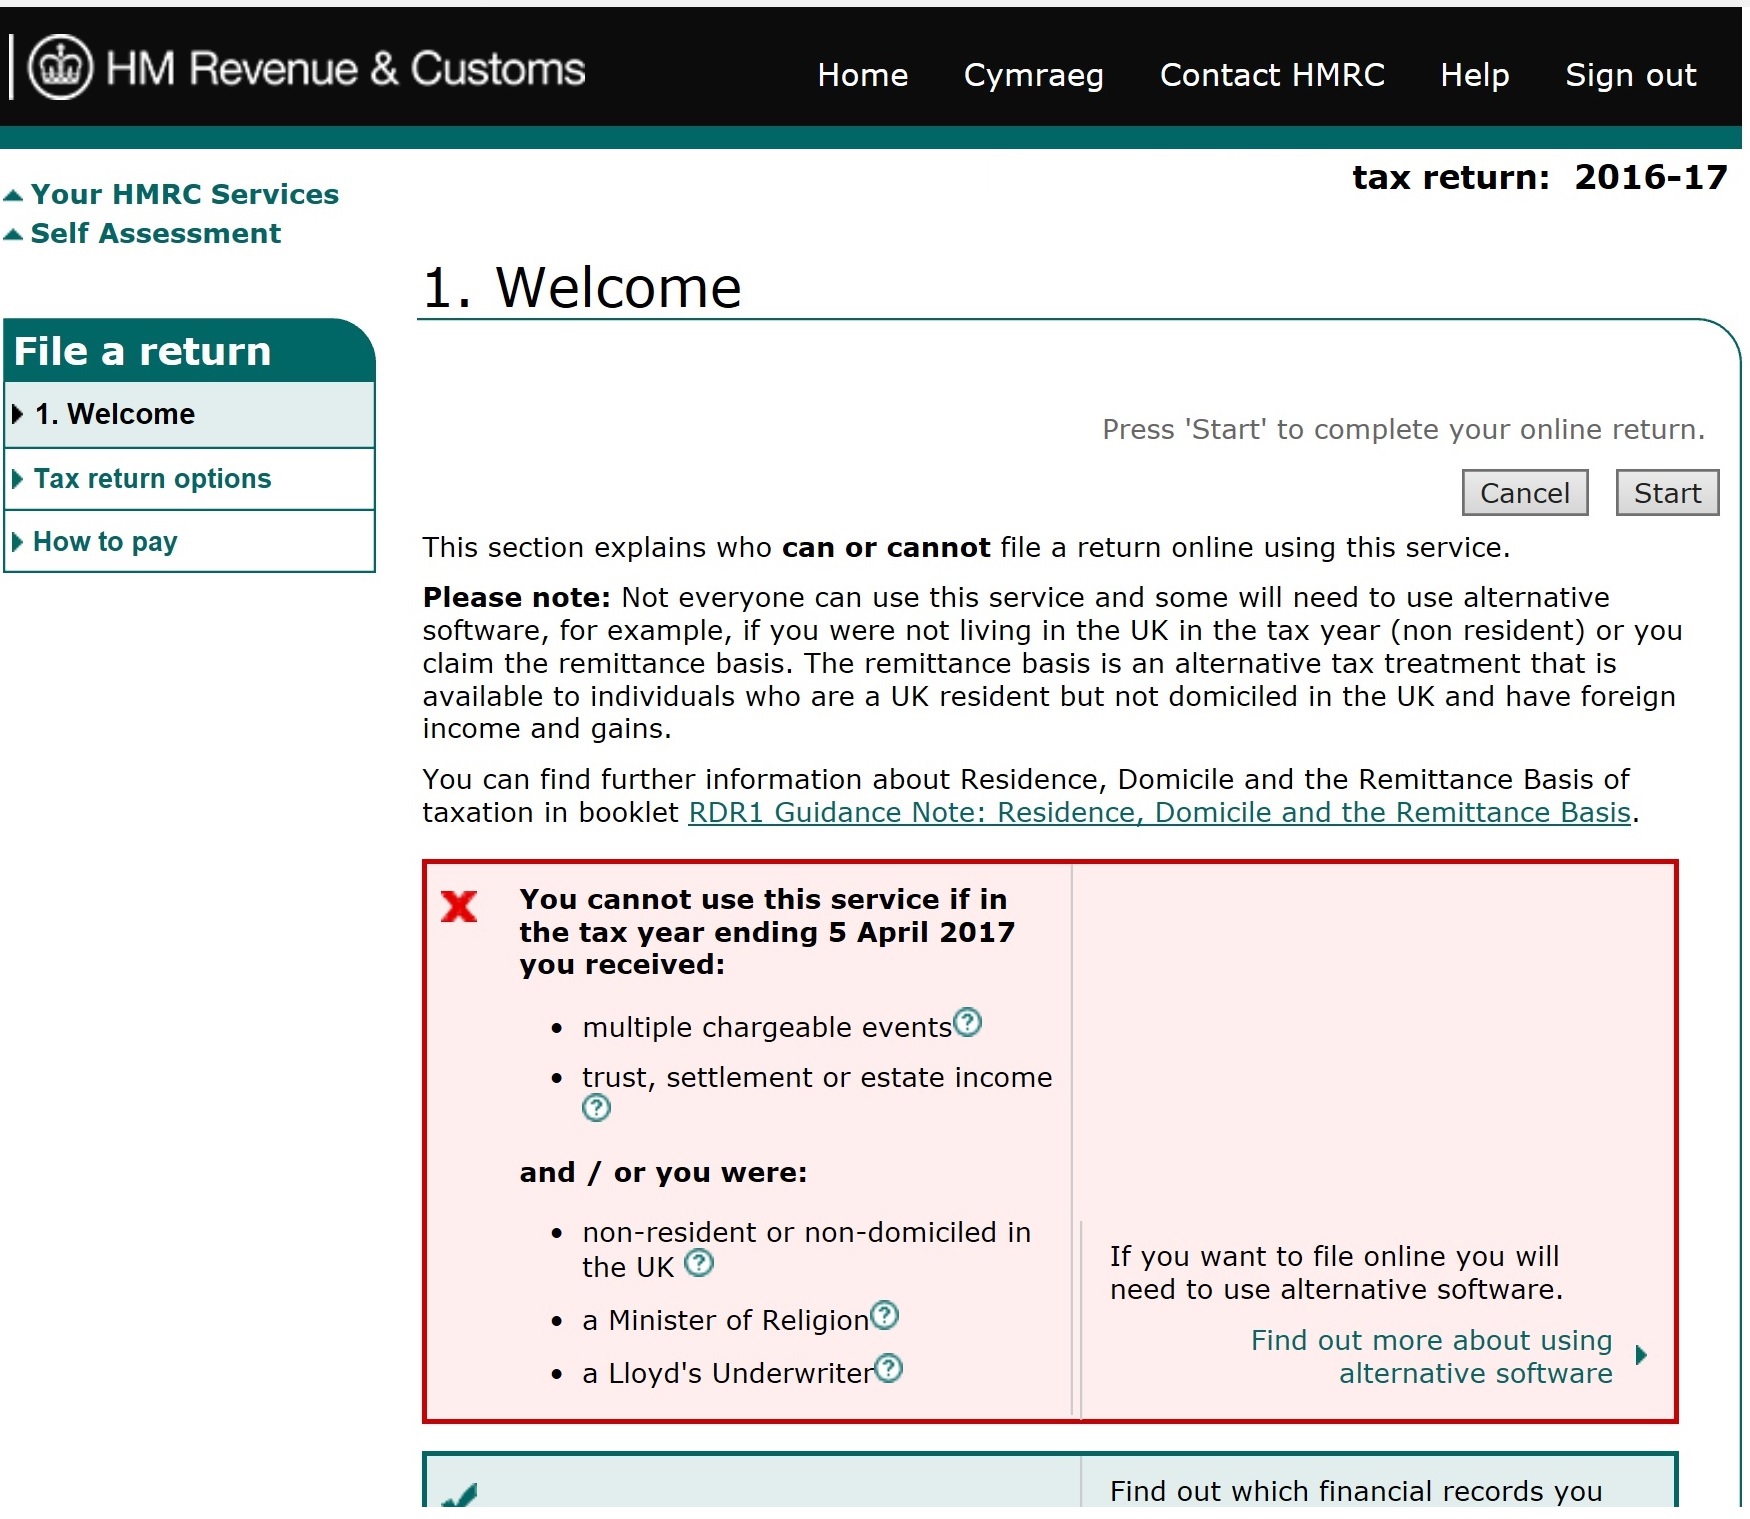Expand How to pay in sidebar
1750x1519 pixels.
190,542
